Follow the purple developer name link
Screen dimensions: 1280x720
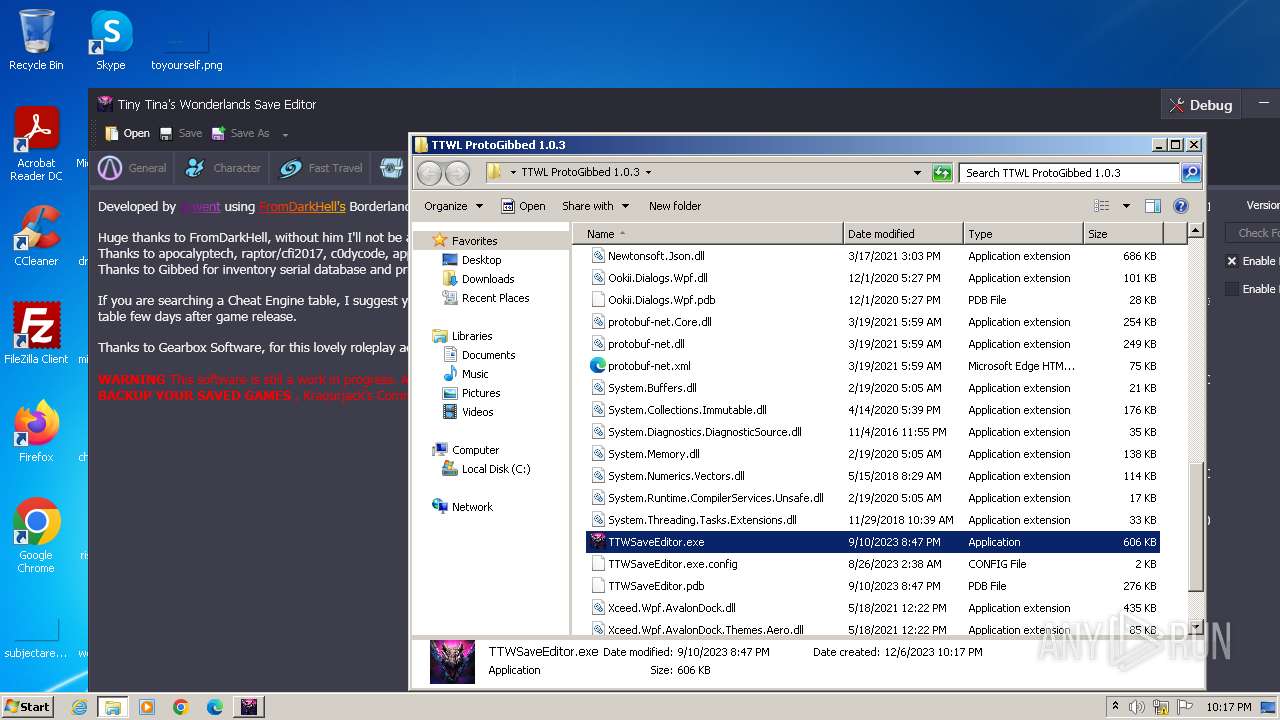tap(200, 206)
